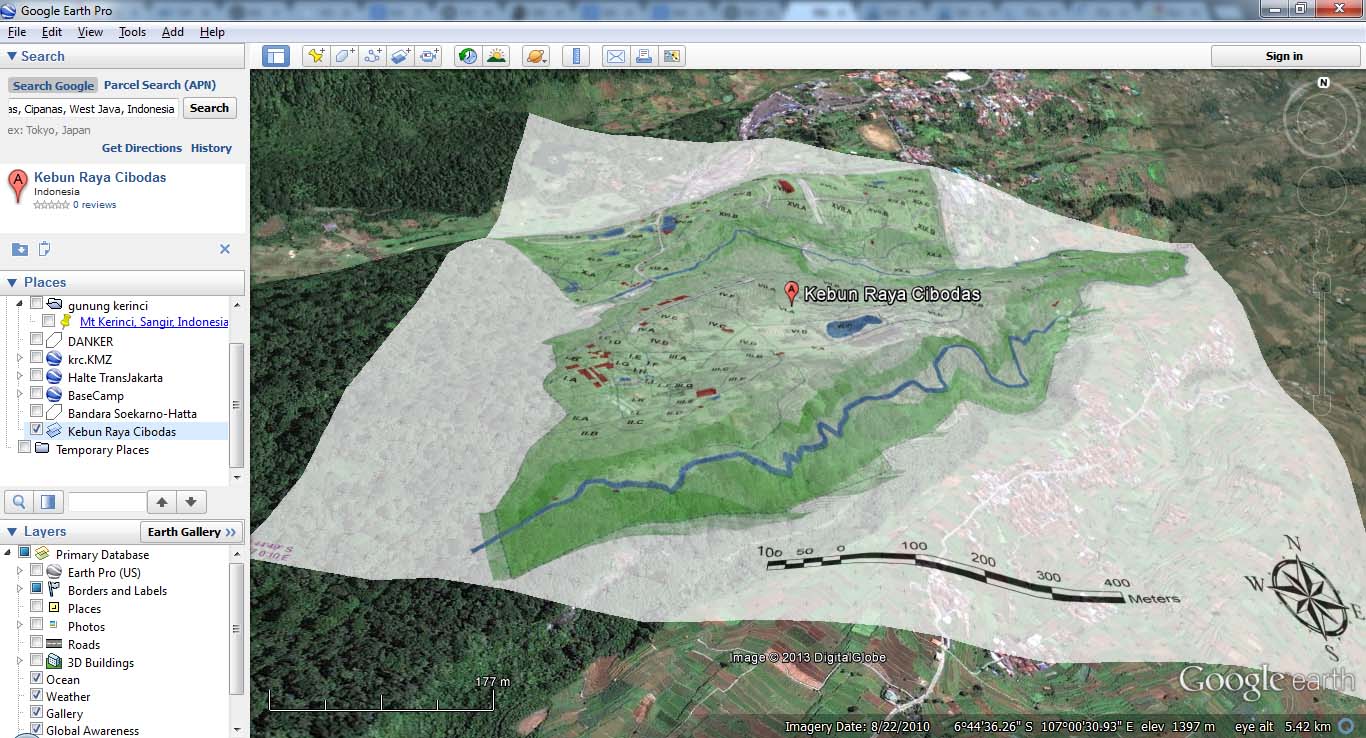Open the Add Image Overlay tool
The height and width of the screenshot is (738, 1366).
coord(400,56)
